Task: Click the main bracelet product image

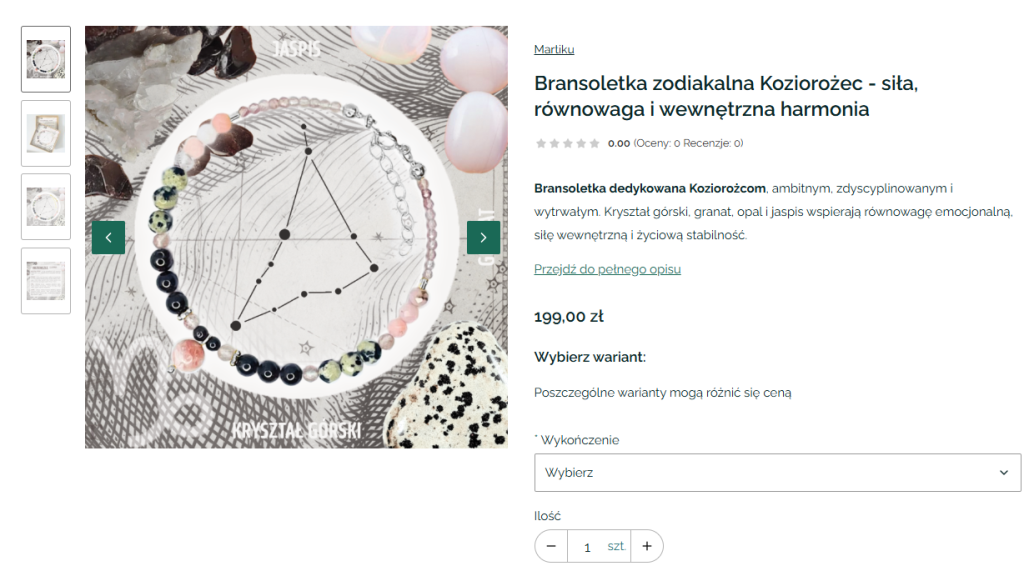Action: 296,237
